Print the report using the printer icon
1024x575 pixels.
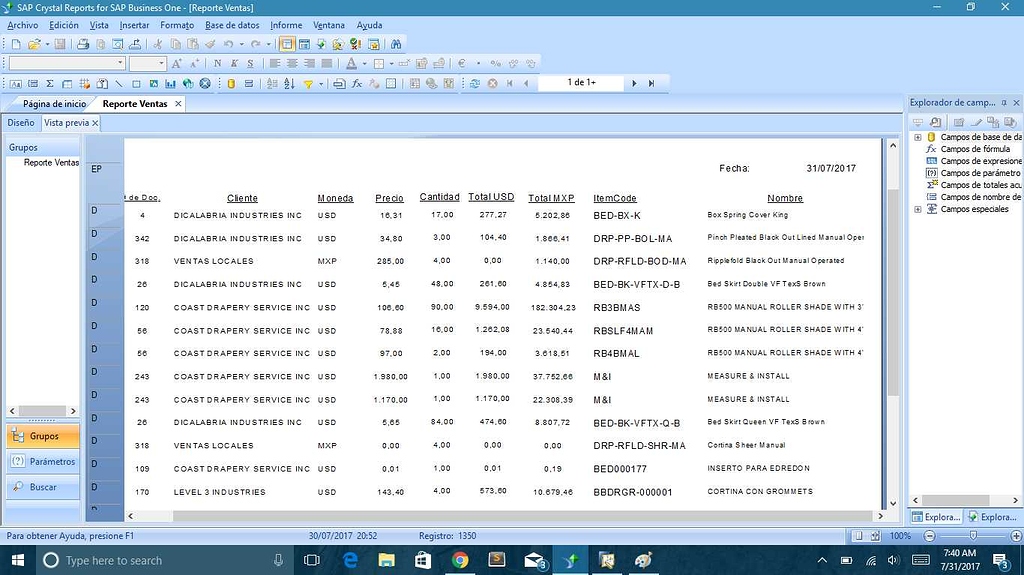[x=83, y=44]
